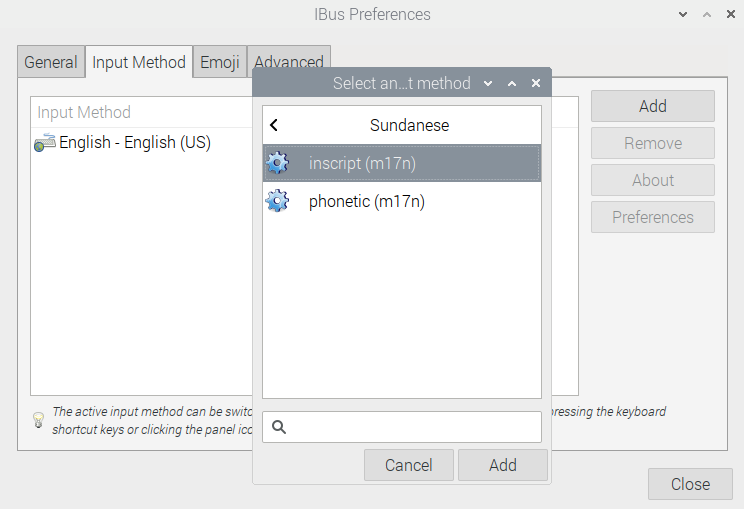744x509 pixels.
Task: Minimize the input method selection dialog
Action: point(488,84)
